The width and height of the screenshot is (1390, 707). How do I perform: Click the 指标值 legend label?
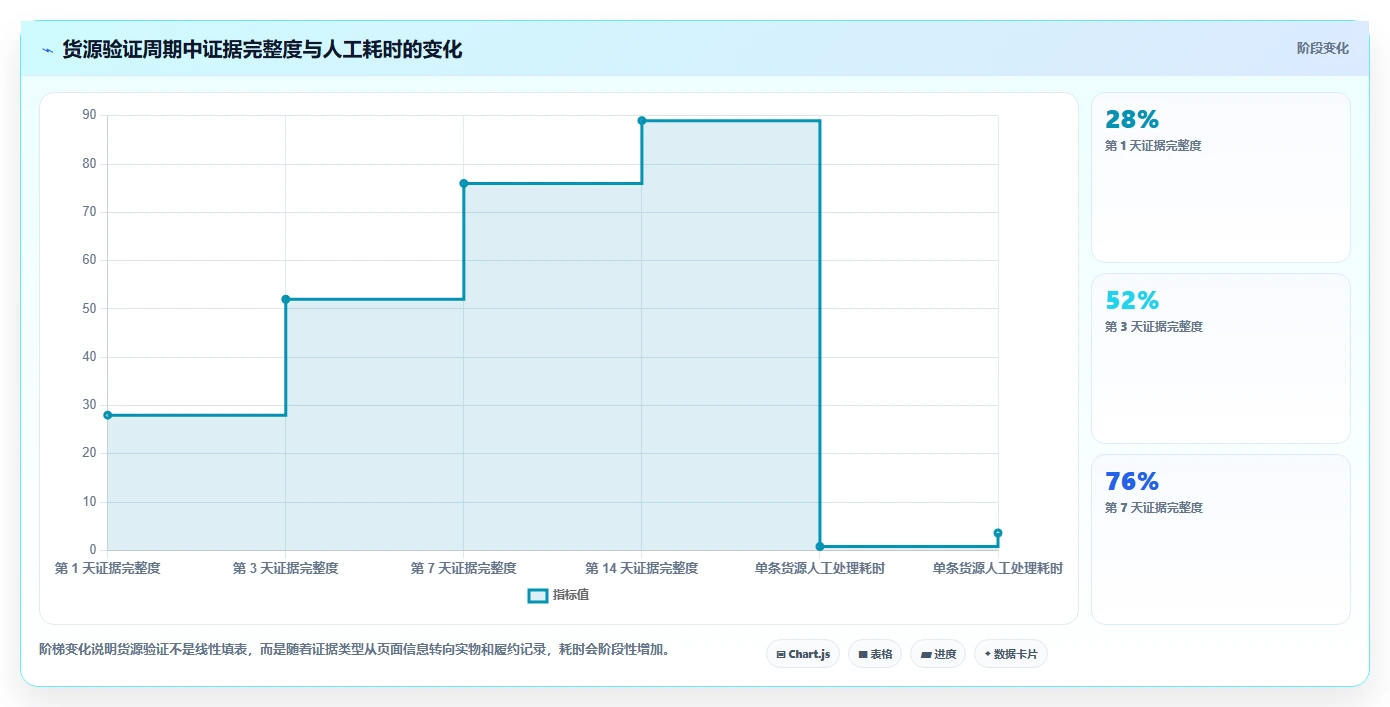click(571, 596)
